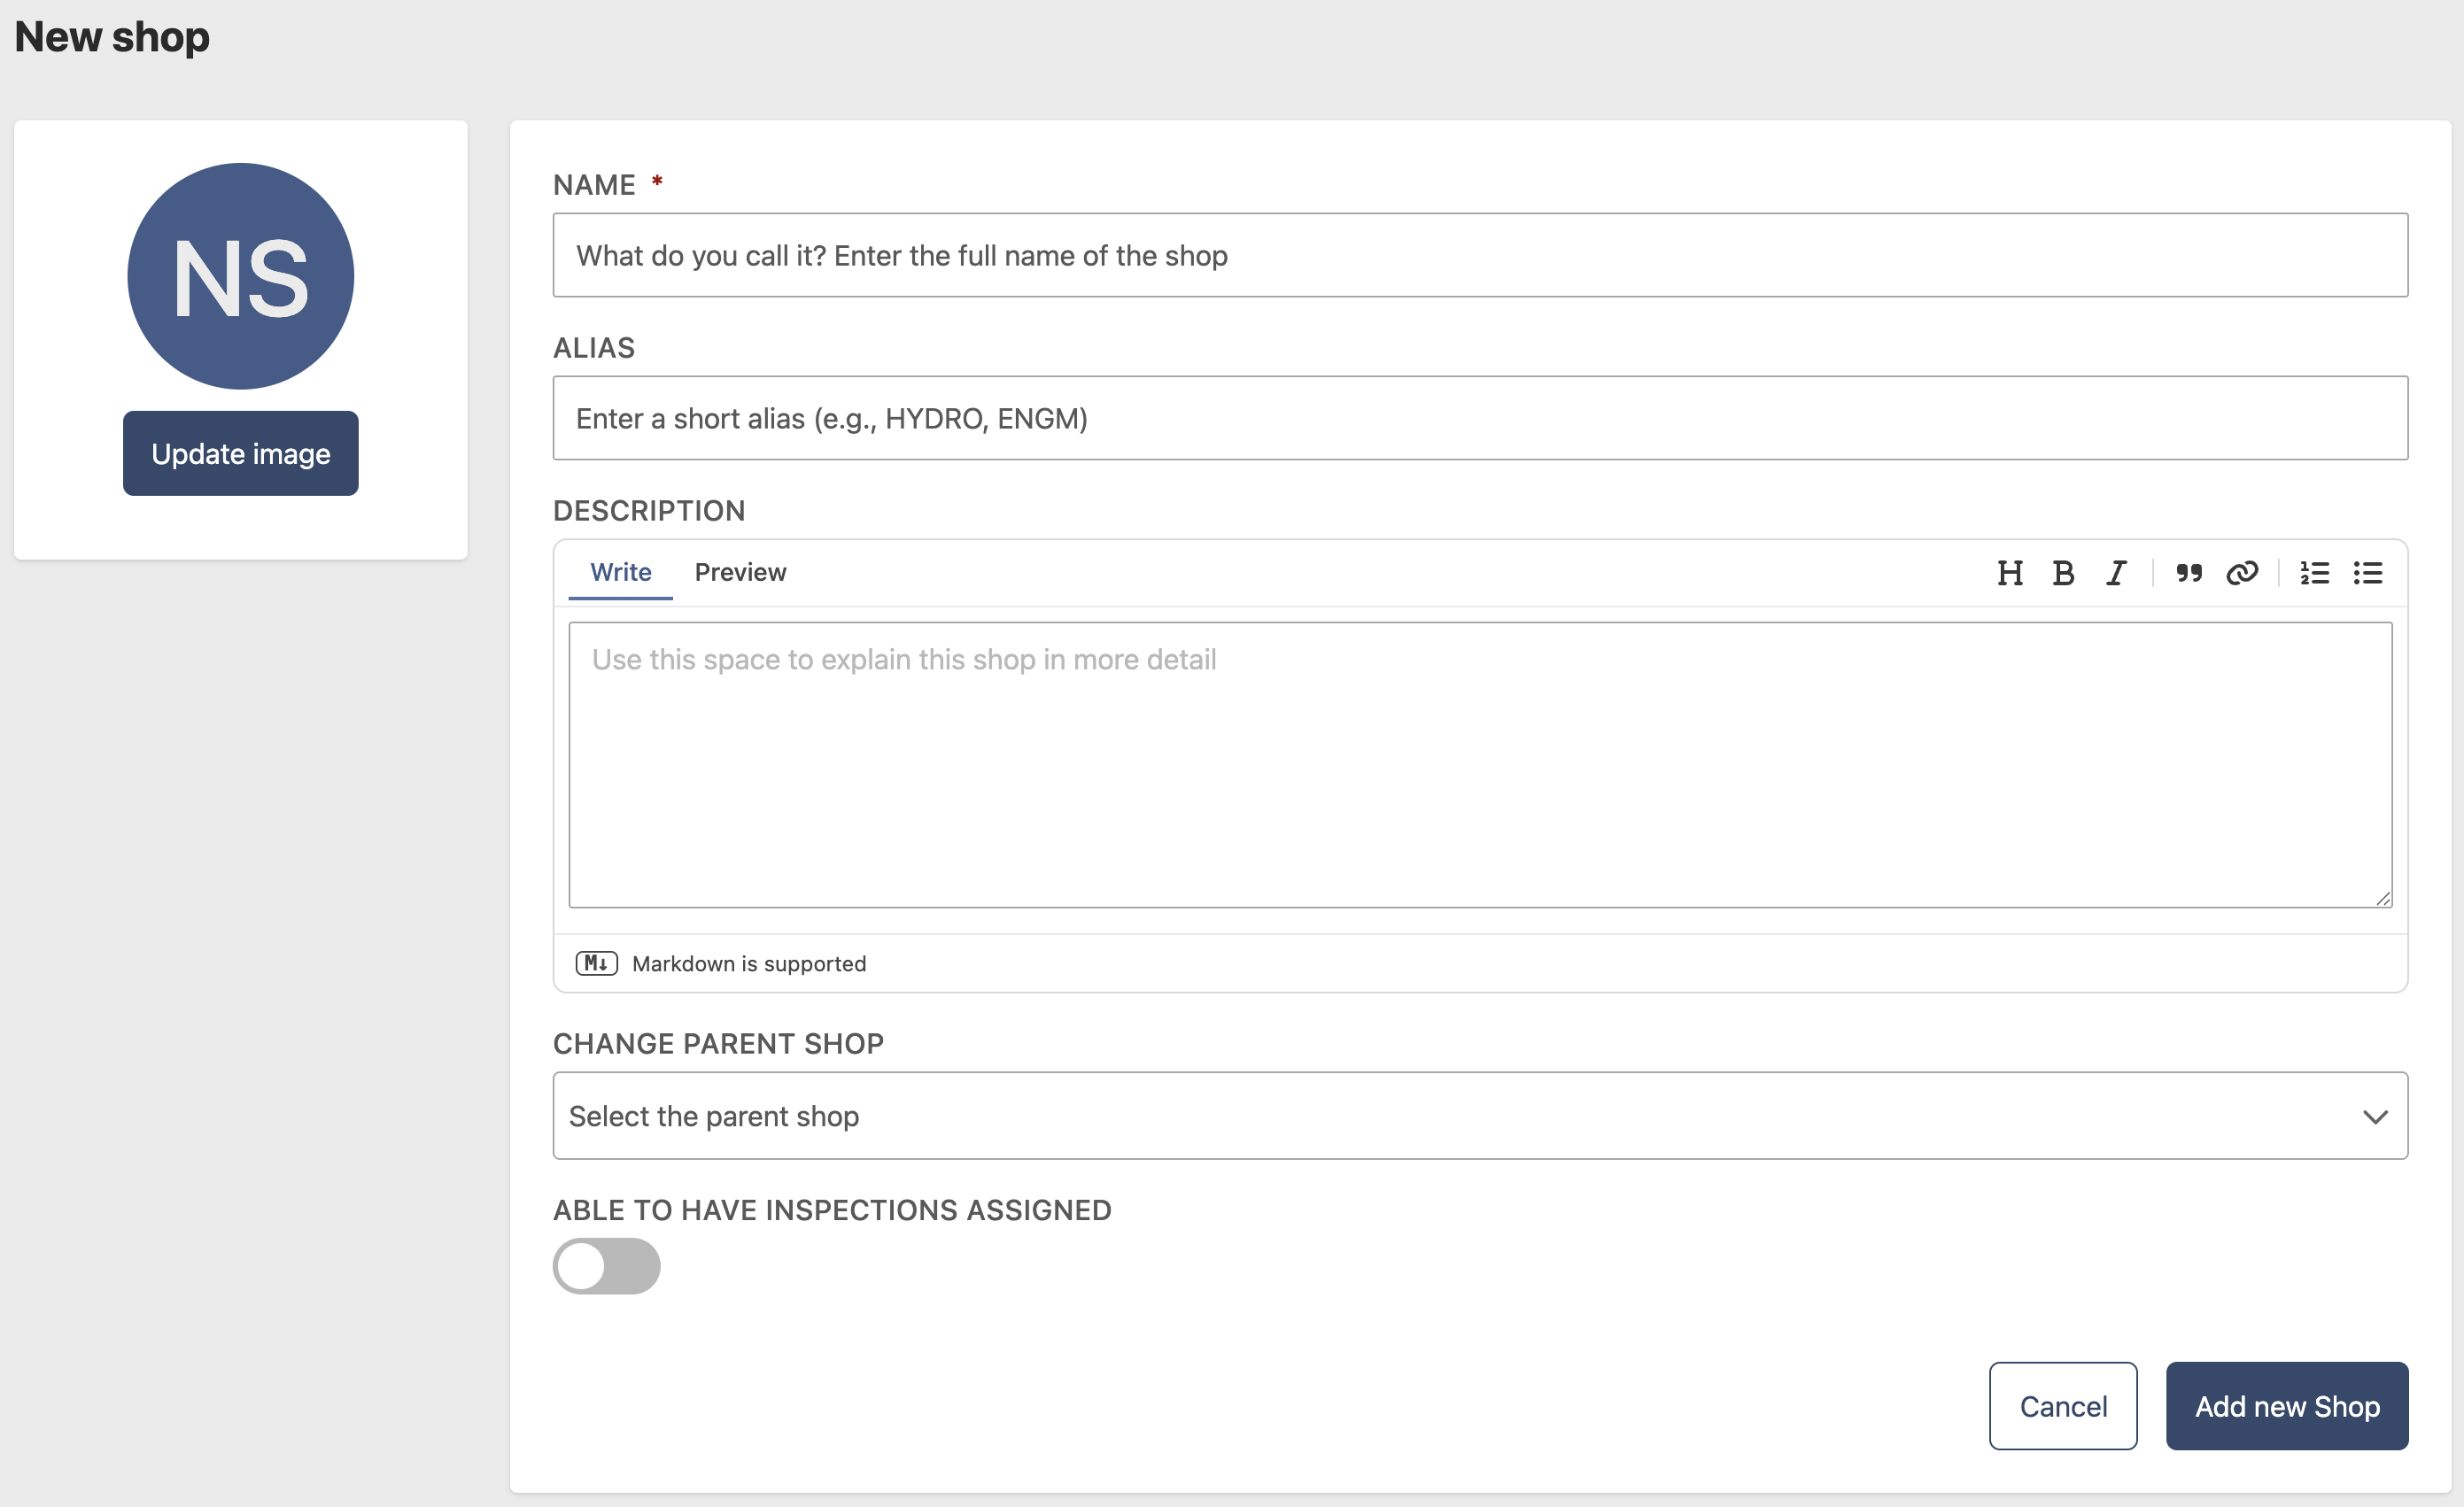This screenshot has height=1507, width=2464.
Task: Insert heading with the H icon
Action: [x=2009, y=573]
